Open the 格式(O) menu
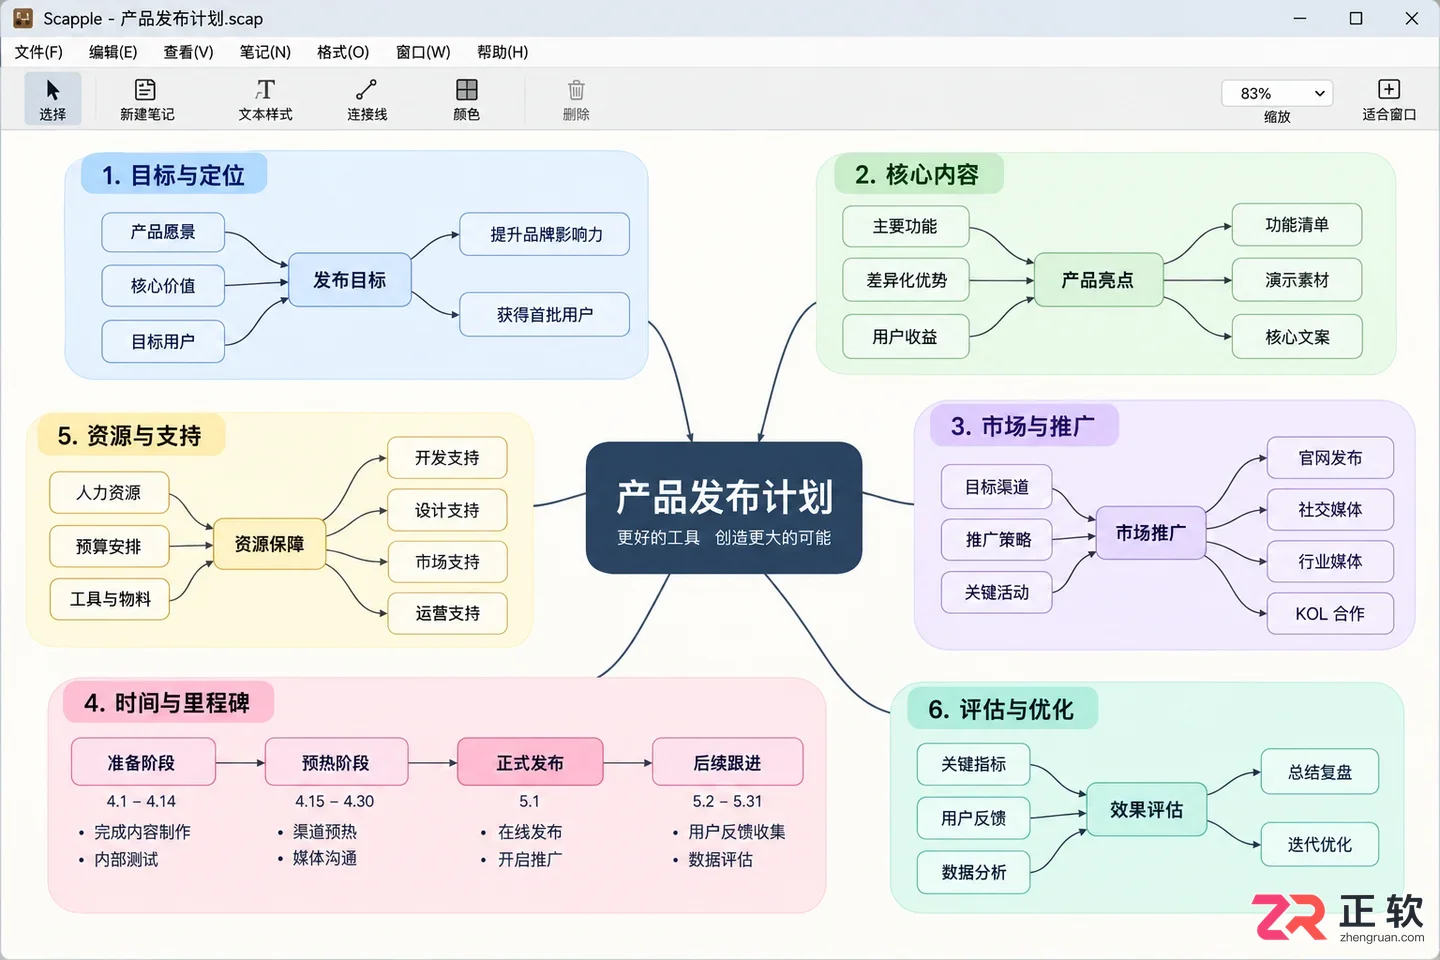1440x960 pixels. coord(343,52)
